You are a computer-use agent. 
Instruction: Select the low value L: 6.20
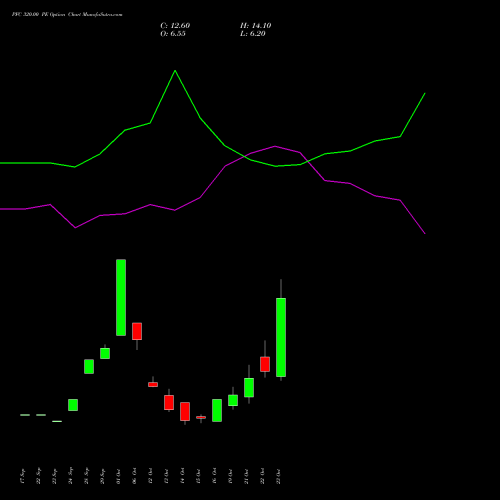[253, 34]
